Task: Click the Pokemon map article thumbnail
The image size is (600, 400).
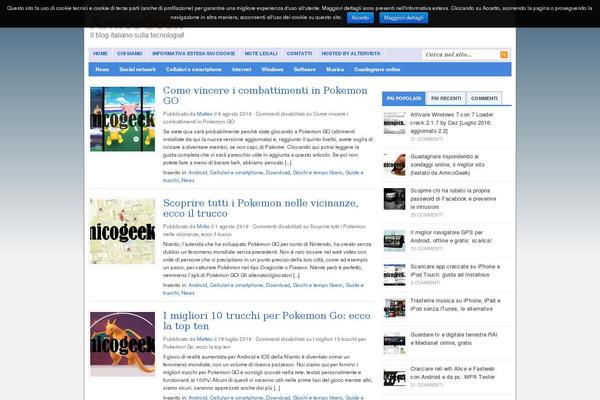Action: pyautogui.click(x=122, y=232)
